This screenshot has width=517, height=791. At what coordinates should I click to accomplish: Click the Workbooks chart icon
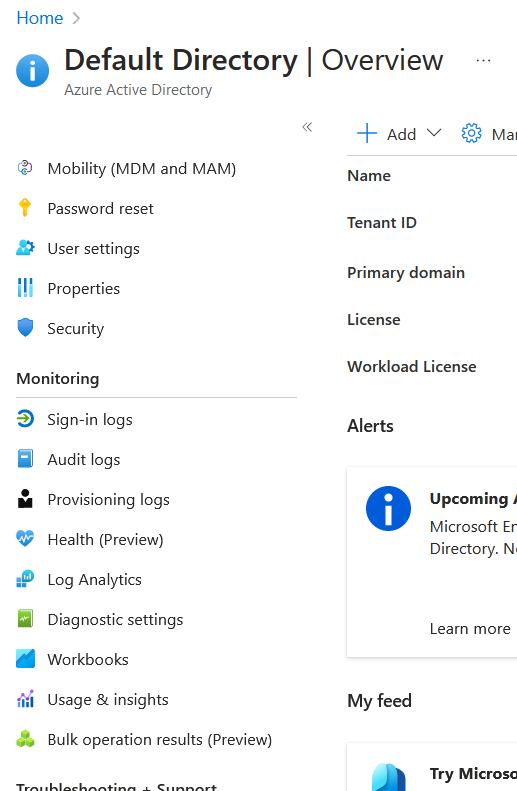coord(25,658)
